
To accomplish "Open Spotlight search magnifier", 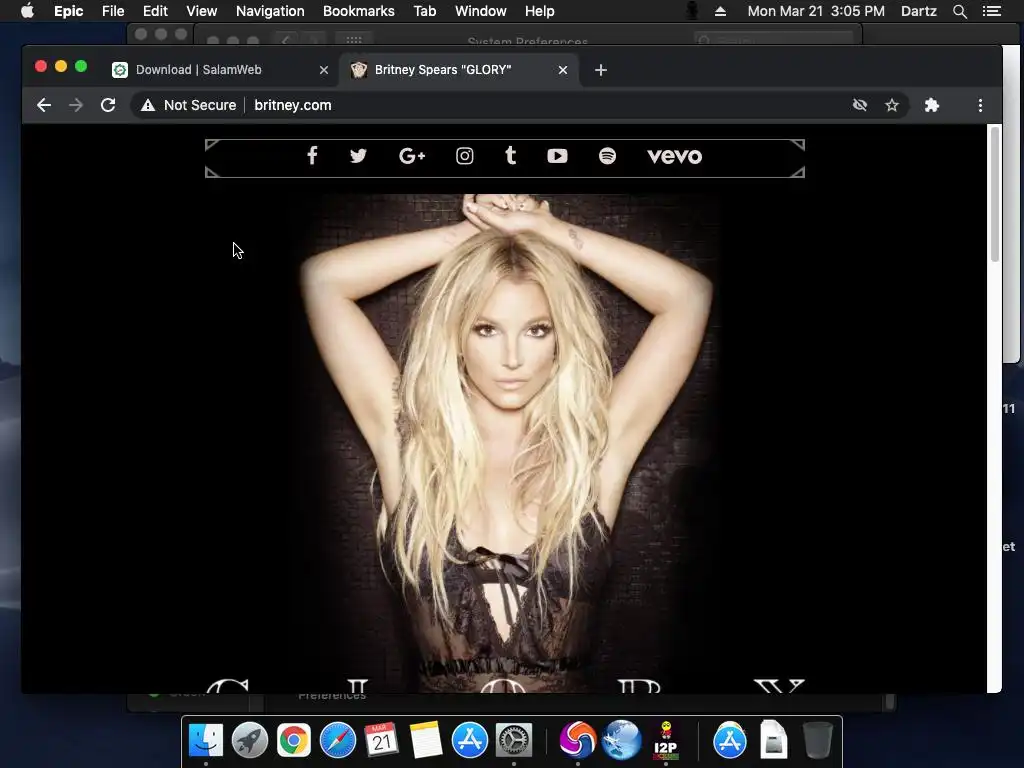I will tap(960, 11).
